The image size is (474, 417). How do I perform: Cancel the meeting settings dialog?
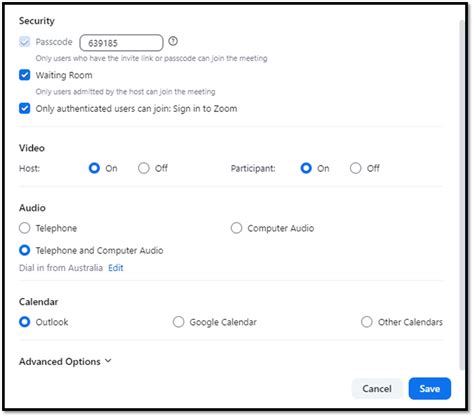coord(377,389)
